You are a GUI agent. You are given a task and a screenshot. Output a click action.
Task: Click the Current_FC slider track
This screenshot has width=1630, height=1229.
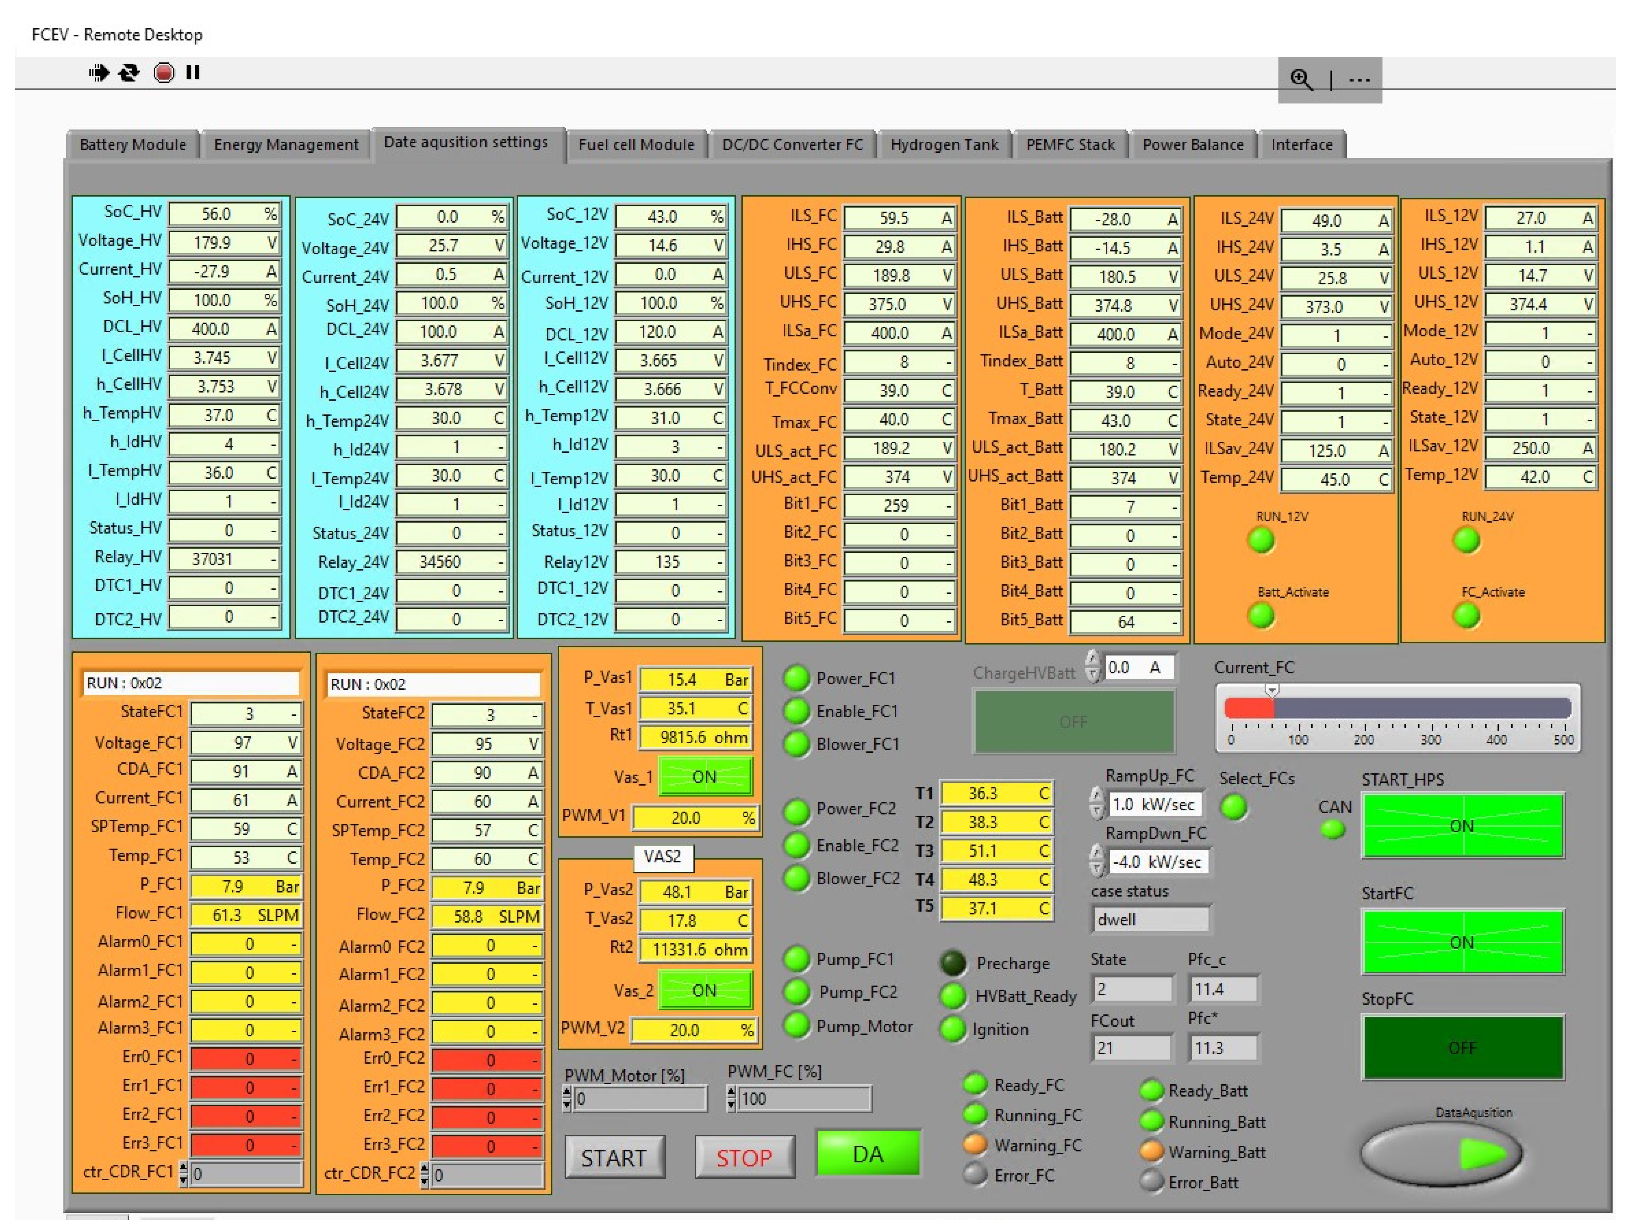click(x=1397, y=708)
